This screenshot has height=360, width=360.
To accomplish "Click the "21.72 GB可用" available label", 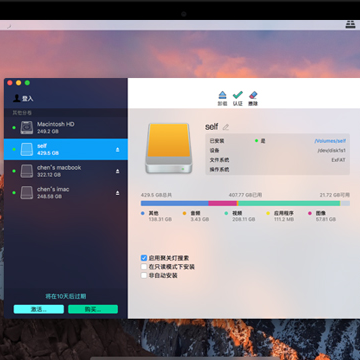I will (x=335, y=195).
